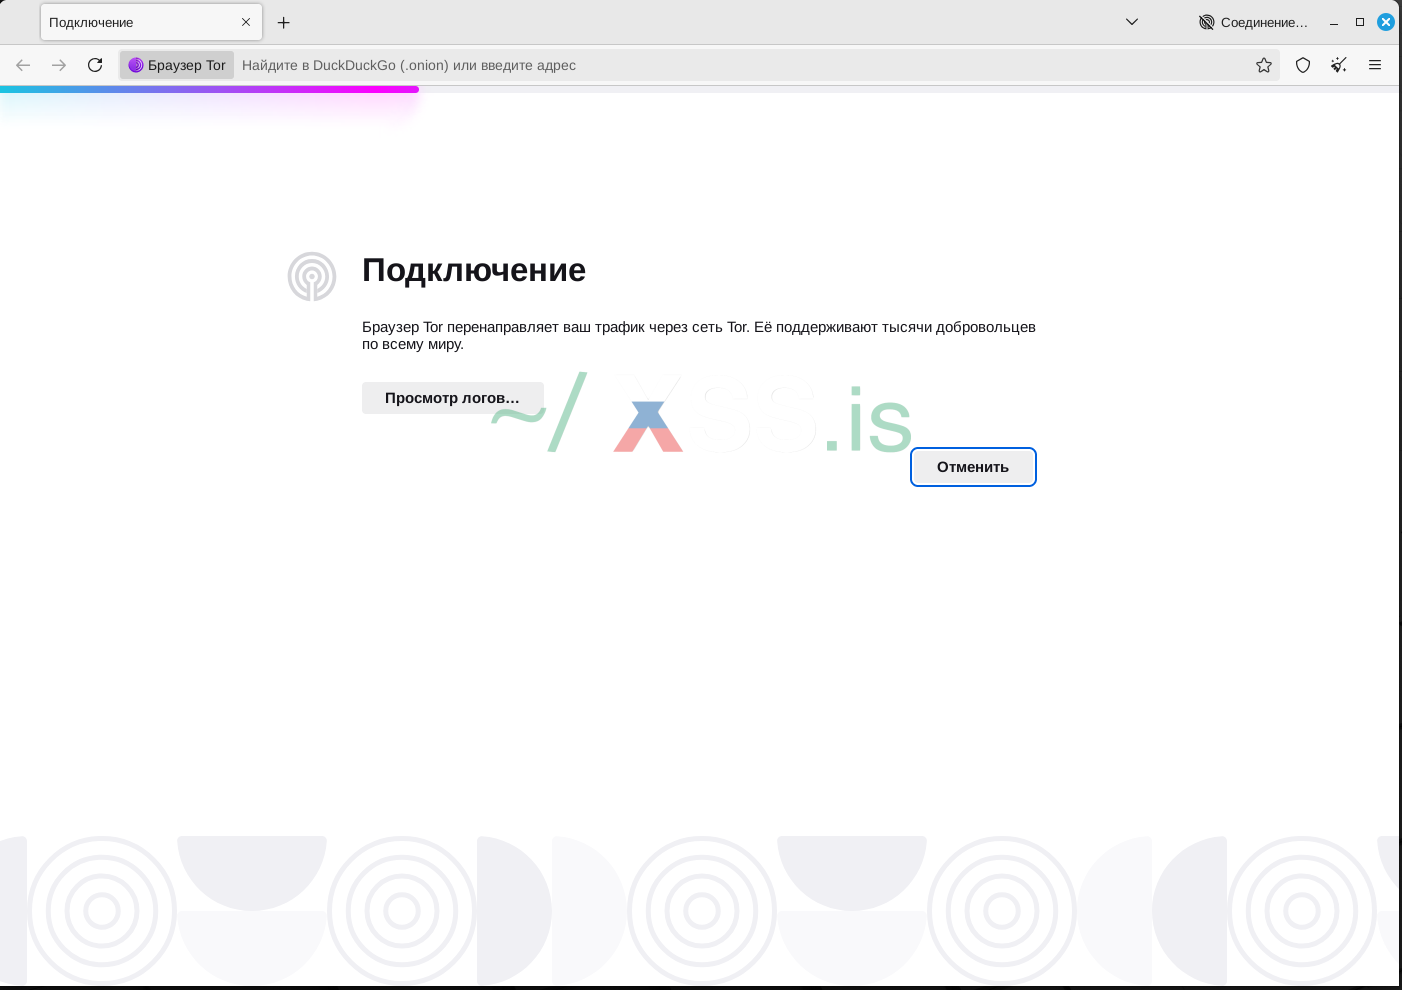
Task: Click the Браузер Tor identity badge
Action: coord(177,65)
